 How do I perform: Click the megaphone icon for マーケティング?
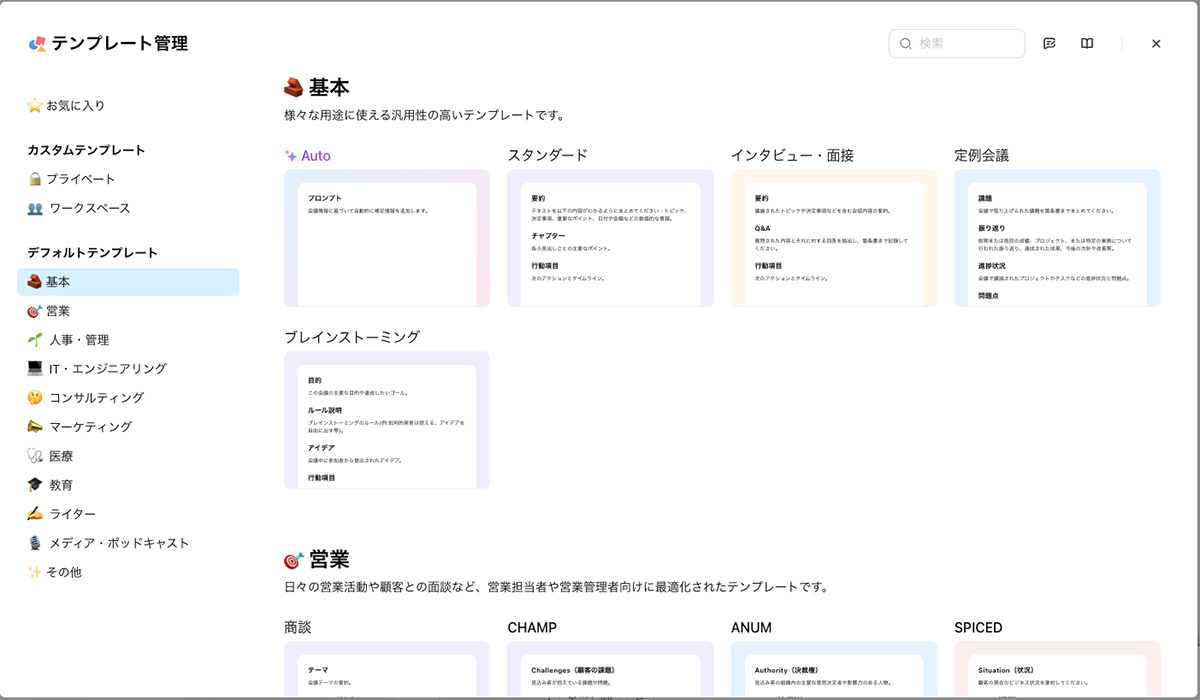(35, 427)
